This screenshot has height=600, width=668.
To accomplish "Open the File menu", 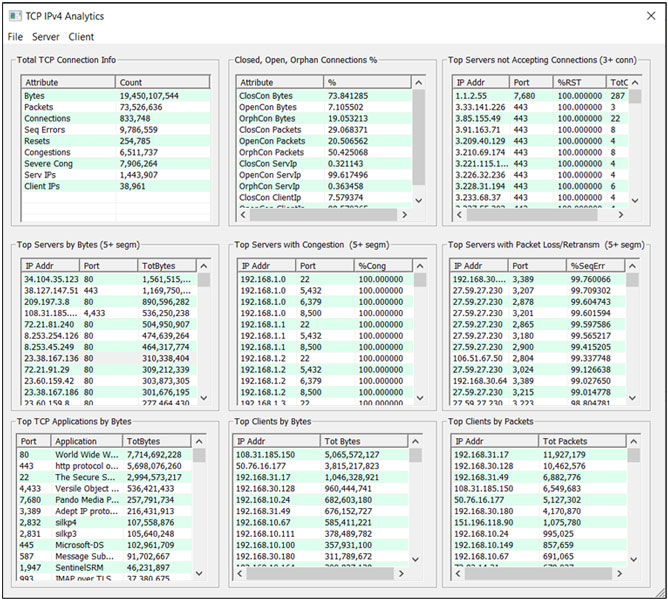I will tap(15, 37).
